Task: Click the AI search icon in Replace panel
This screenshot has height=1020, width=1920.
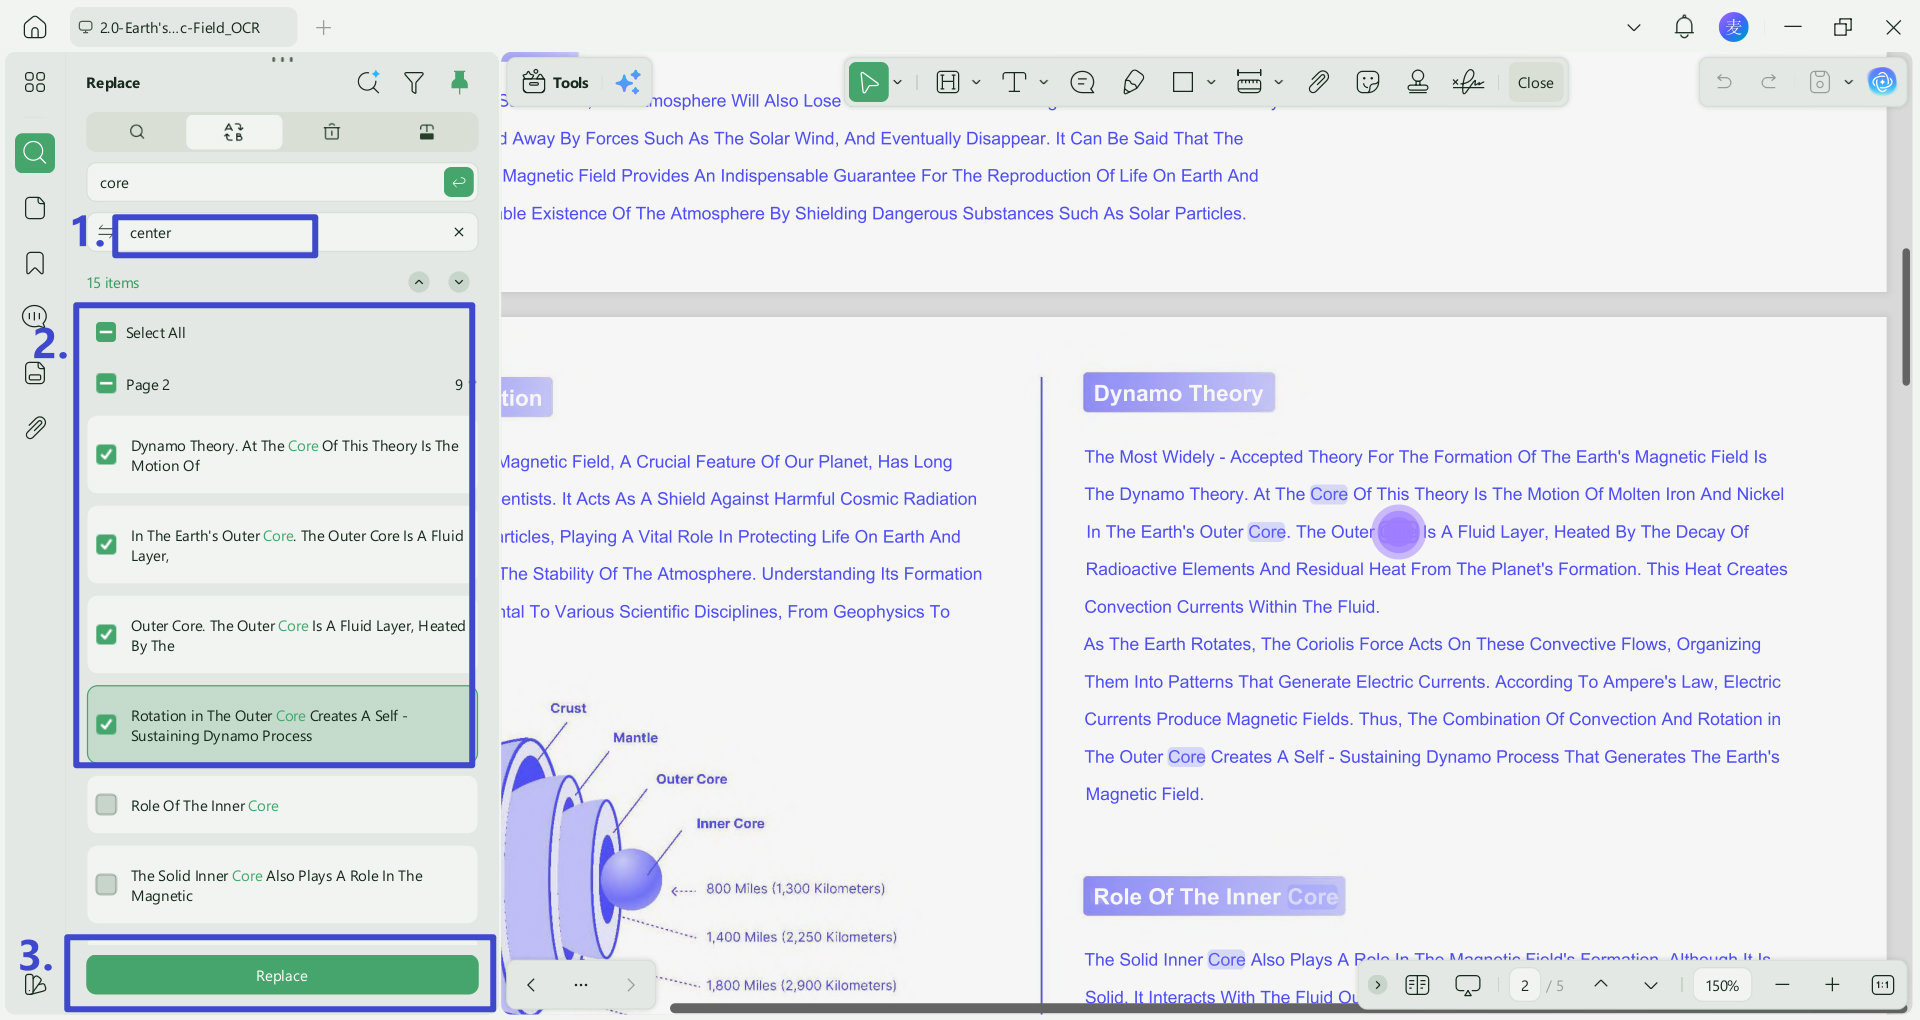Action: 369,82
